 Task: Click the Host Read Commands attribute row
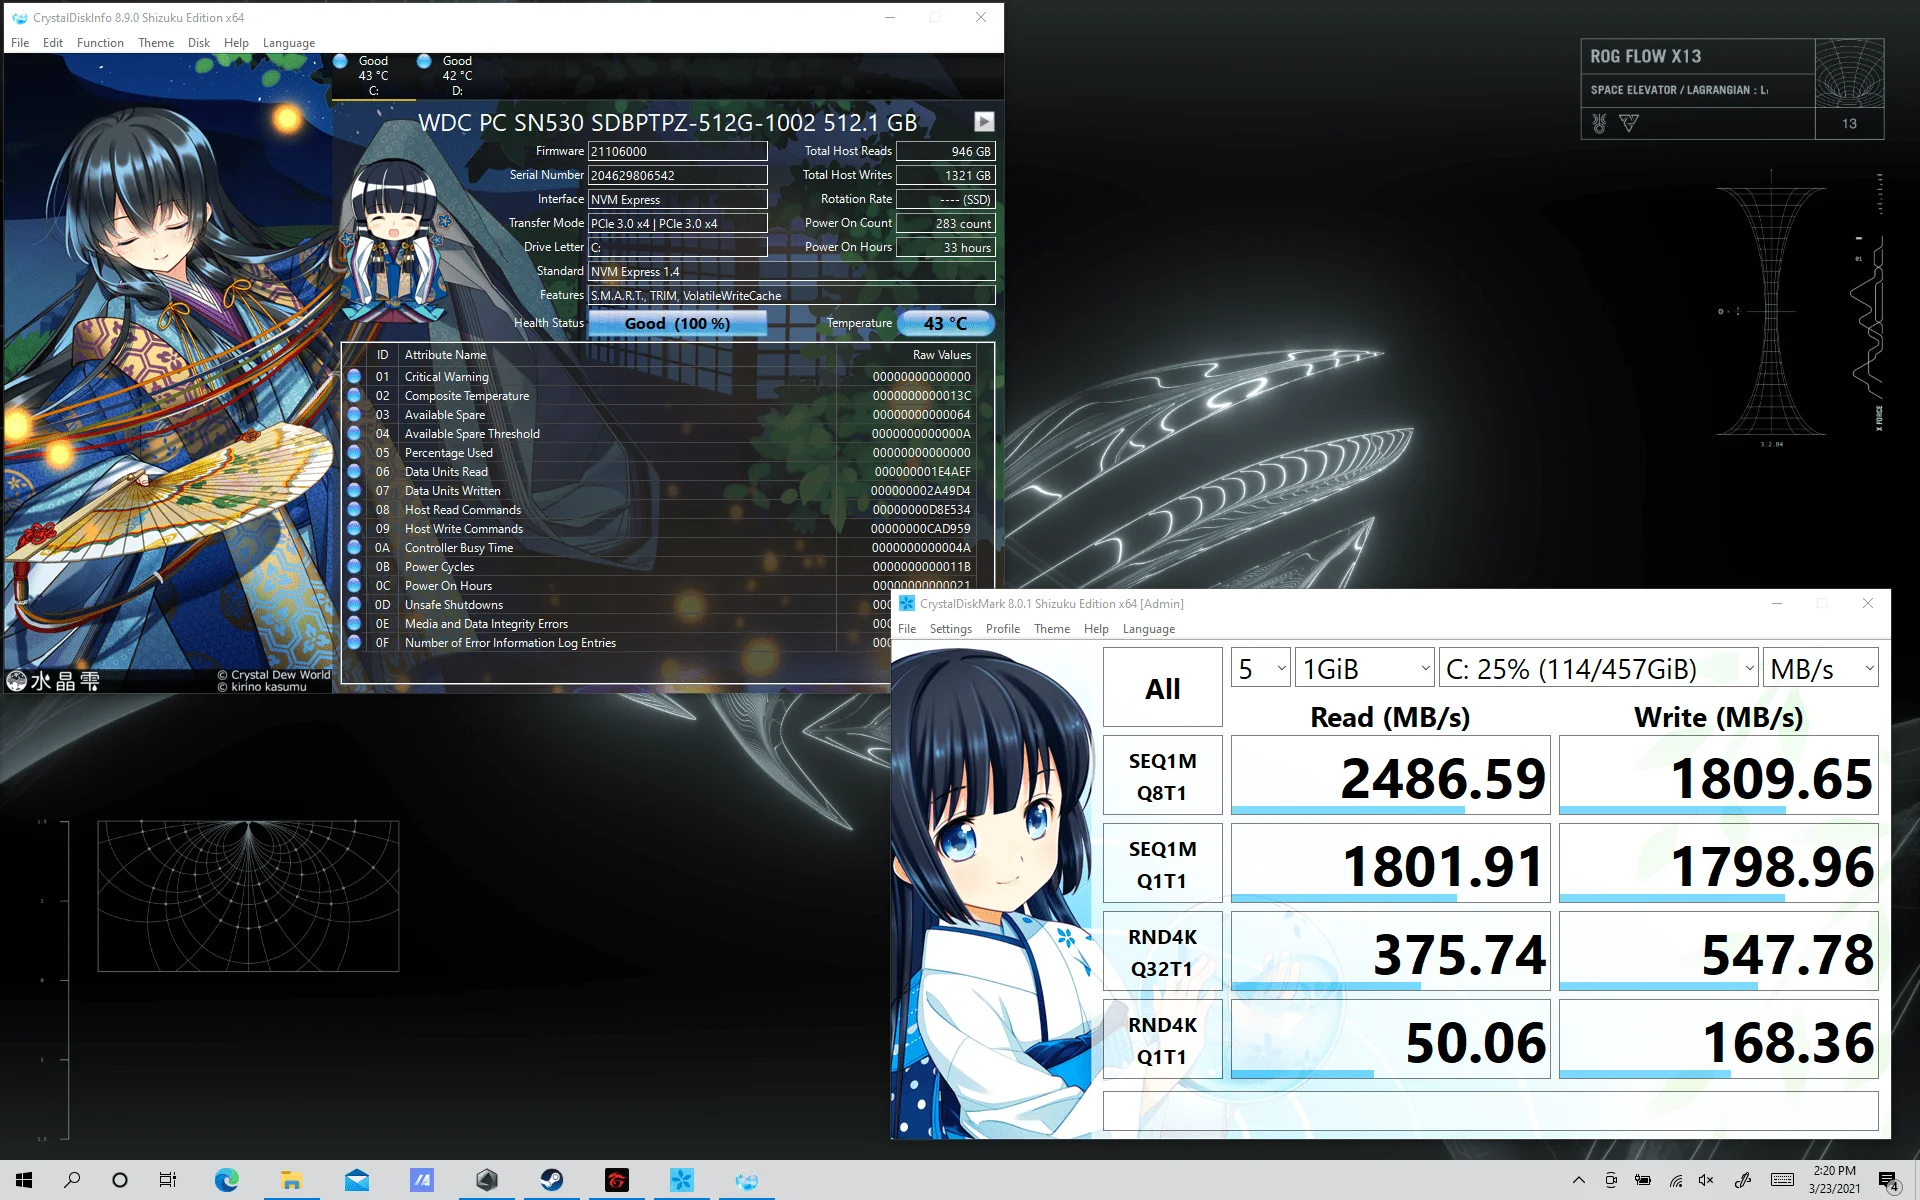click(660, 510)
